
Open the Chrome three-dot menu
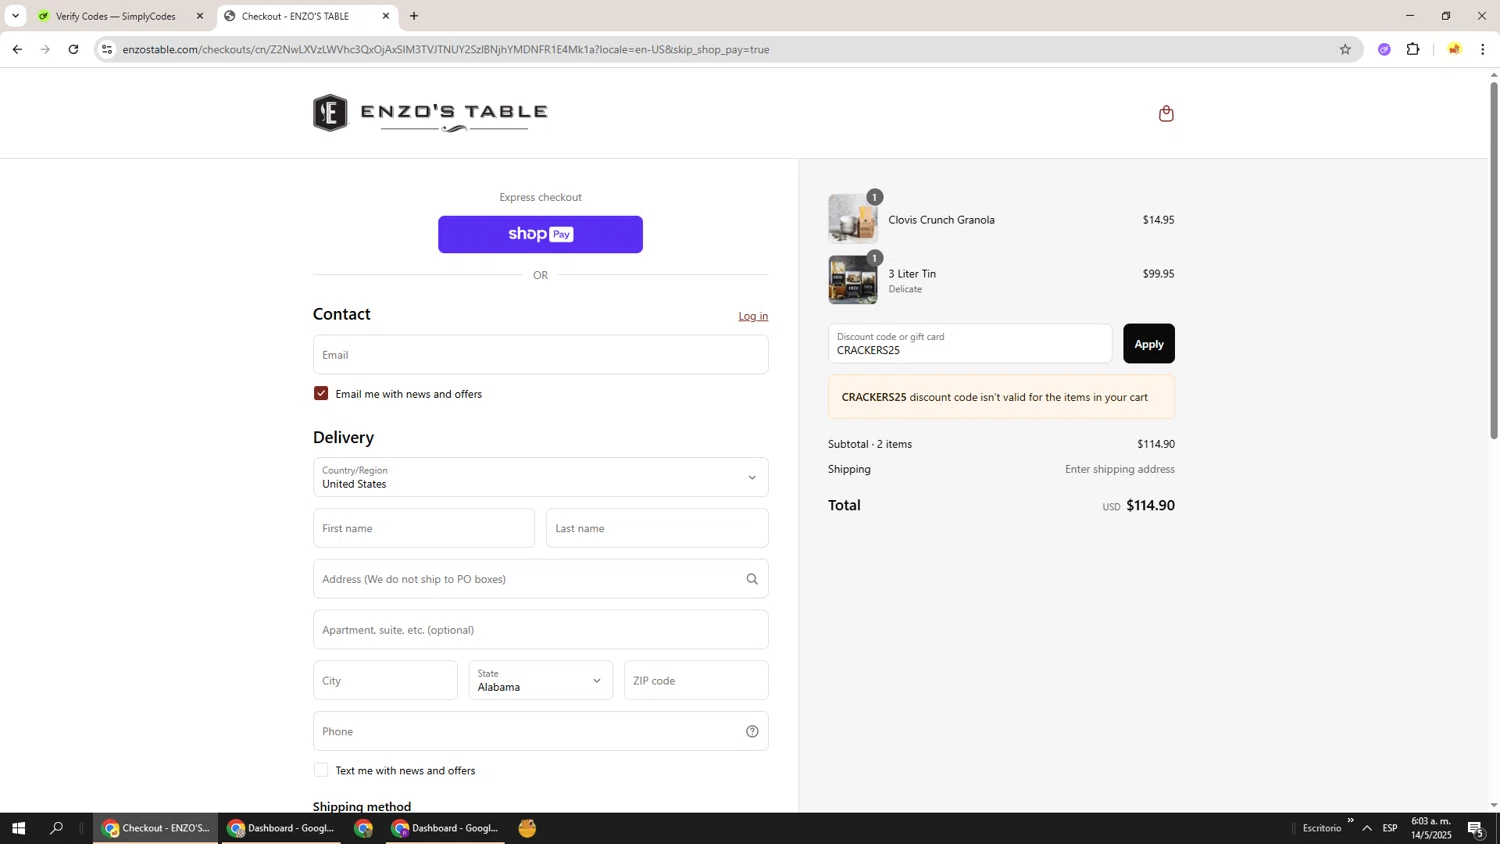[1483, 49]
